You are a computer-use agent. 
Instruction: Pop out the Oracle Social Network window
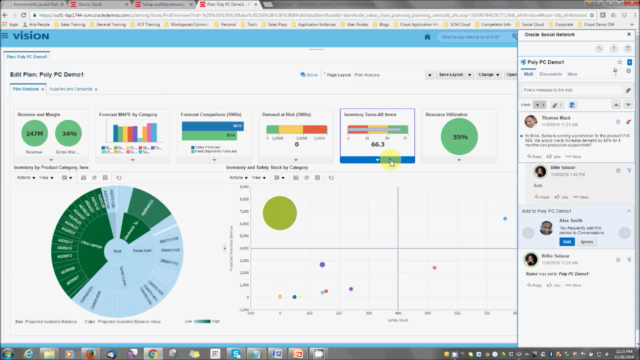(628, 49)
